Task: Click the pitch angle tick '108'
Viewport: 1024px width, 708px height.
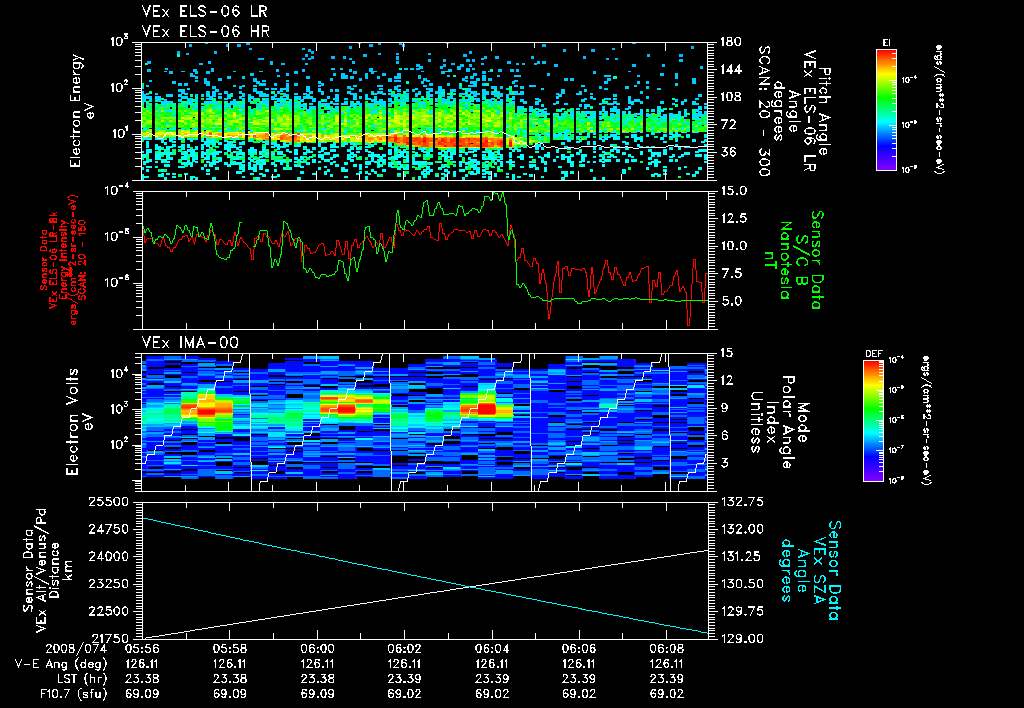Action: click(x=730, y=97)
